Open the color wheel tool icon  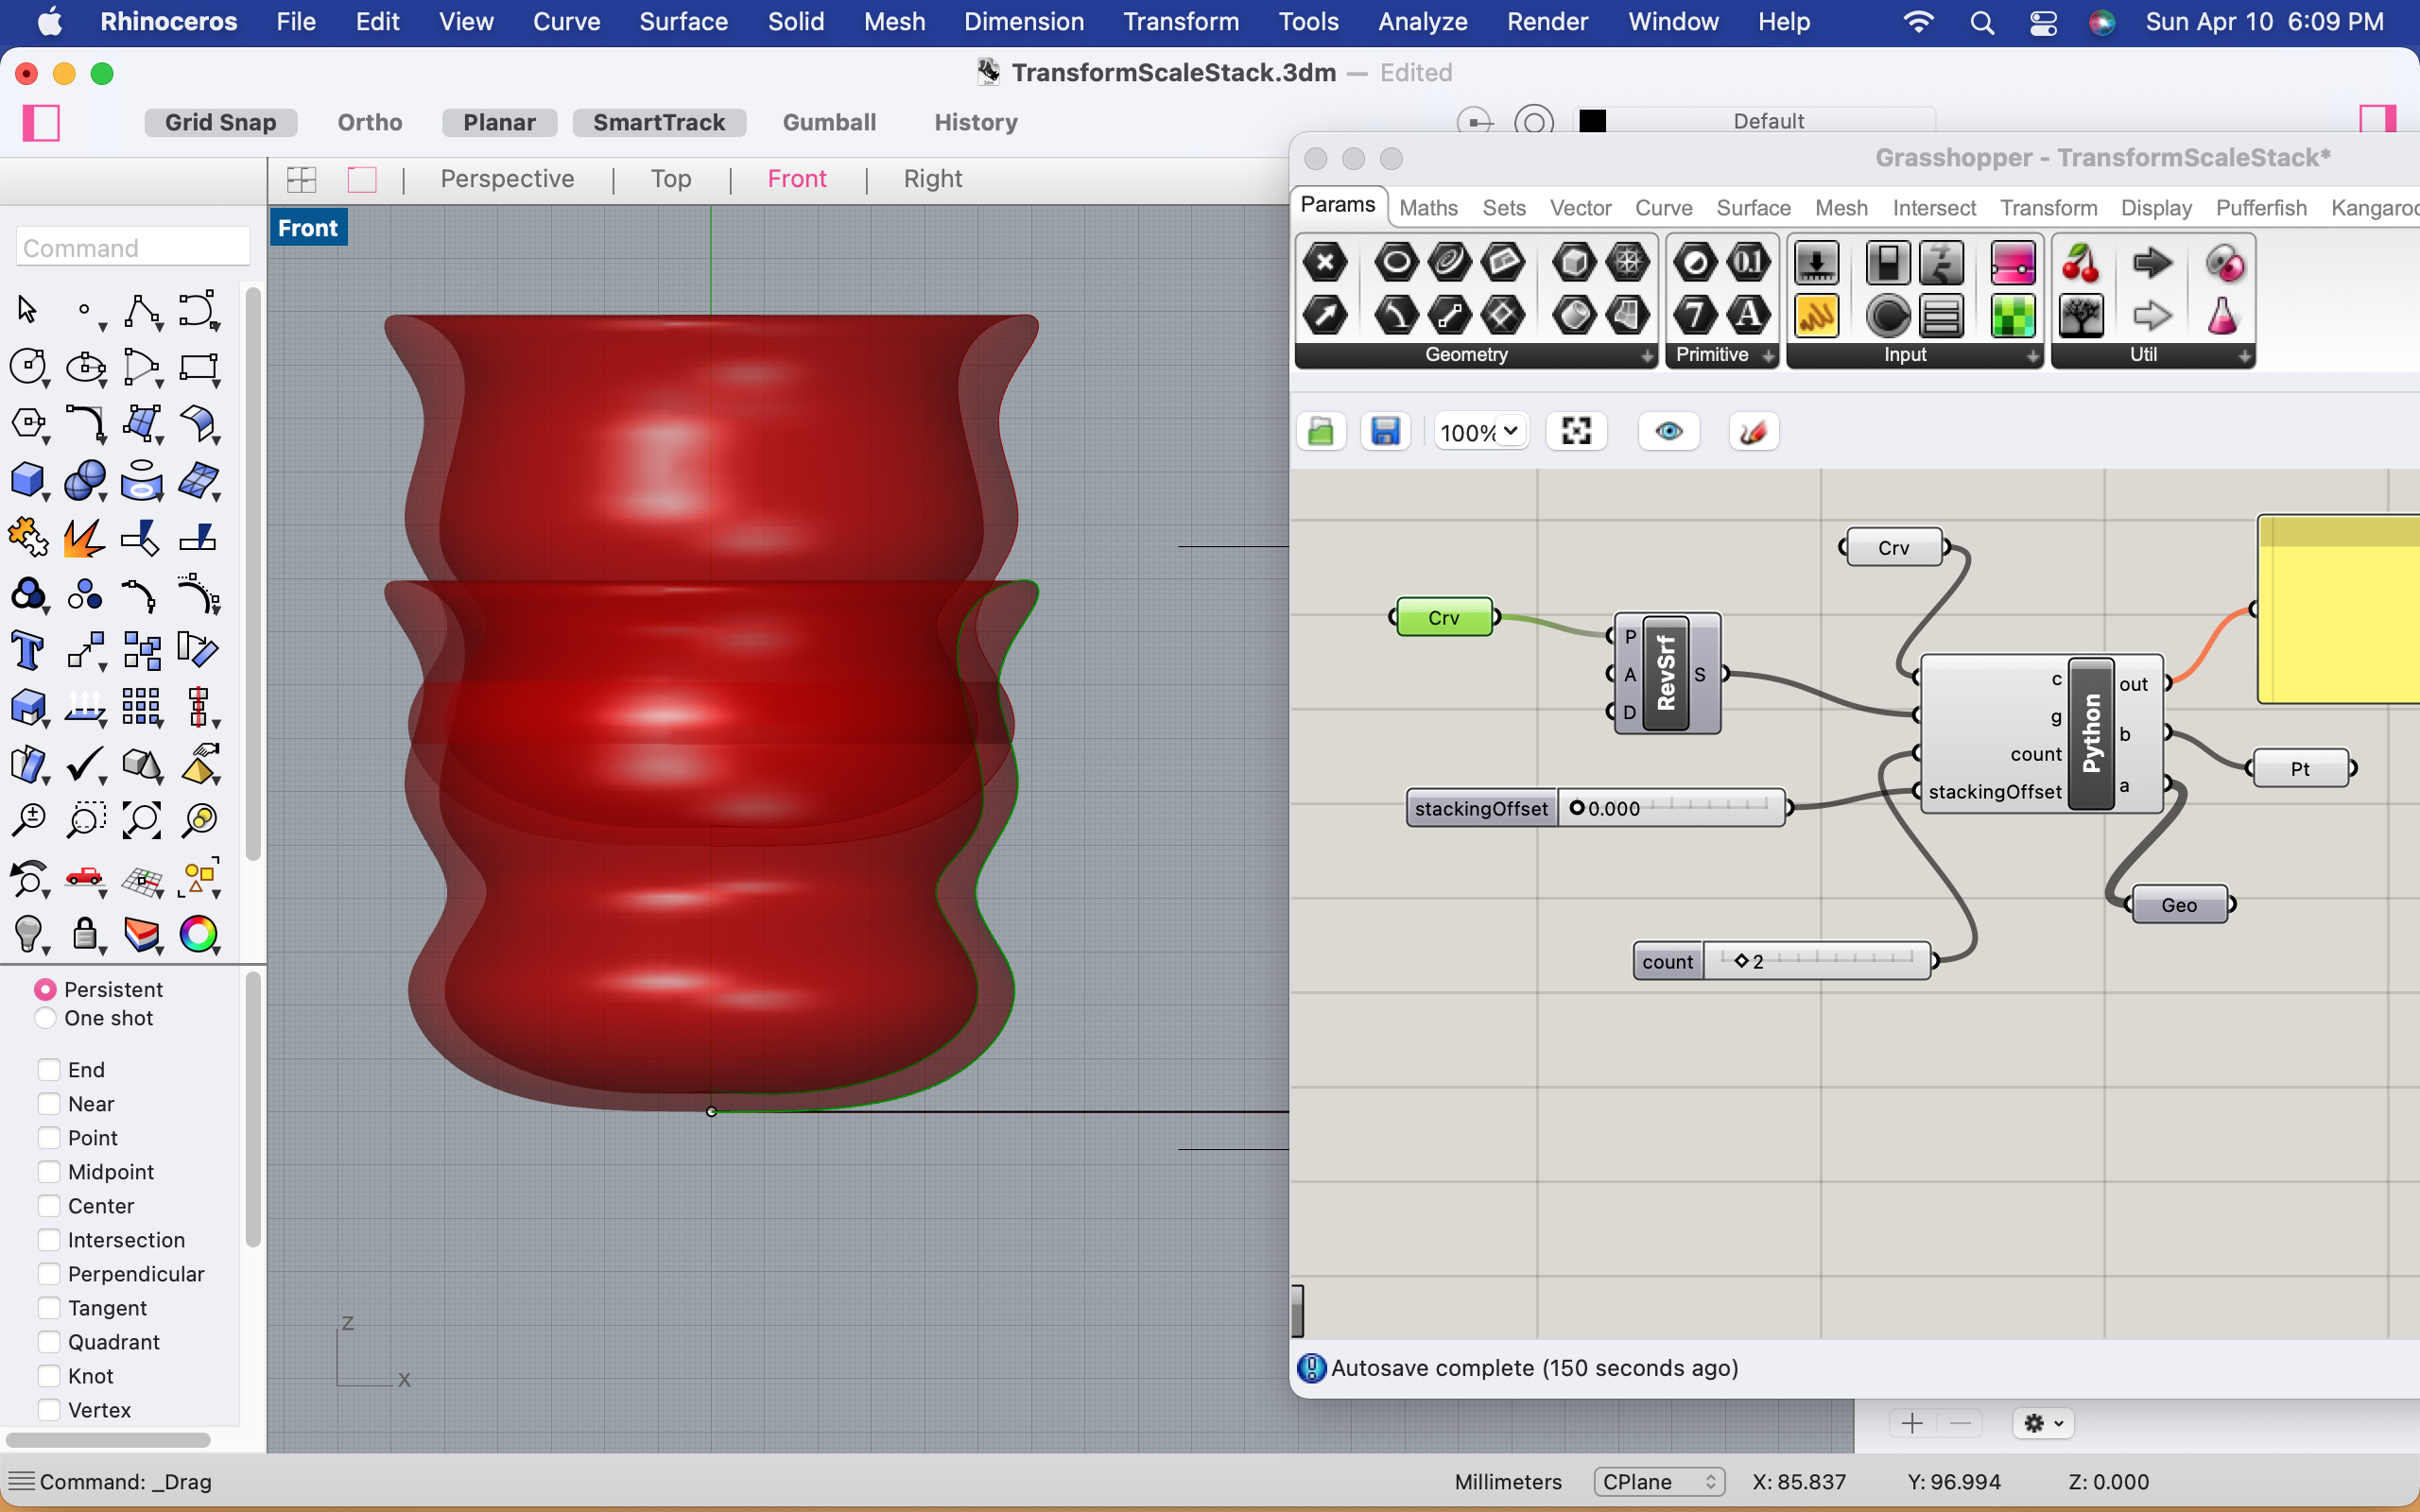pos(198,934)
